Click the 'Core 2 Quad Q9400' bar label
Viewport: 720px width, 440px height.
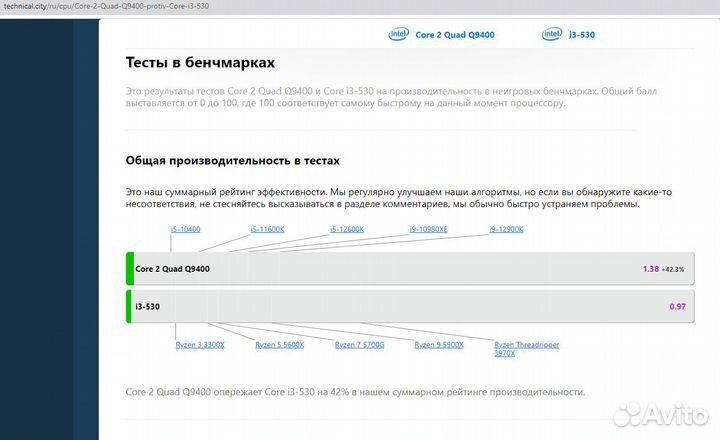(x=172, y=269)
